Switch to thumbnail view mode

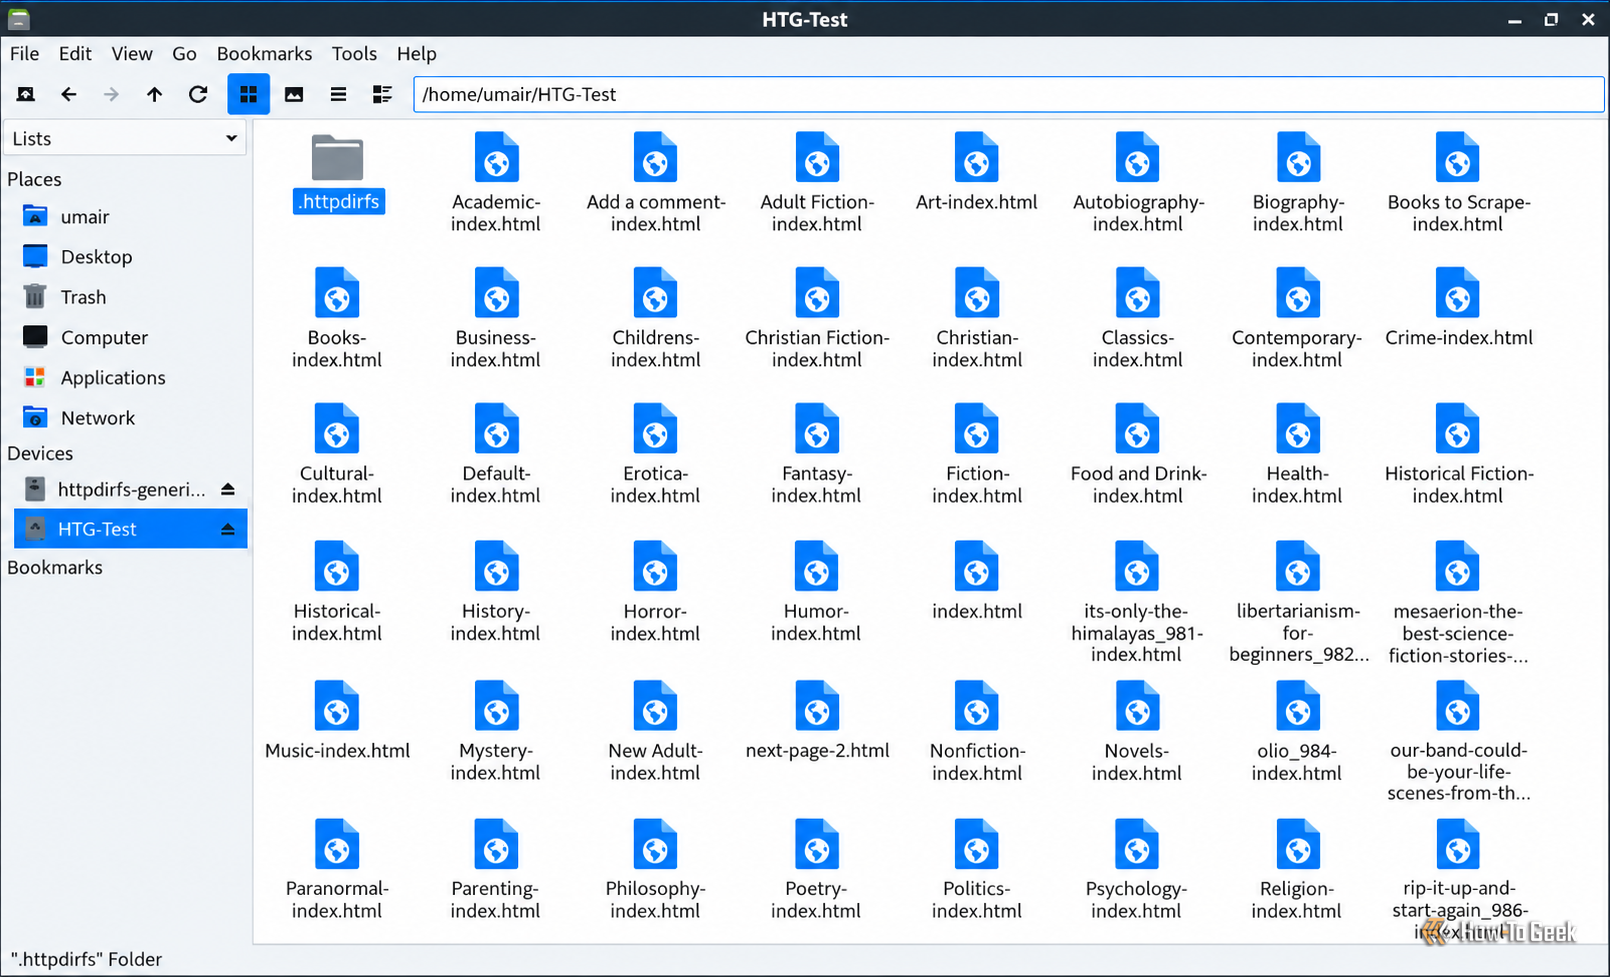[x=294, y=94]
